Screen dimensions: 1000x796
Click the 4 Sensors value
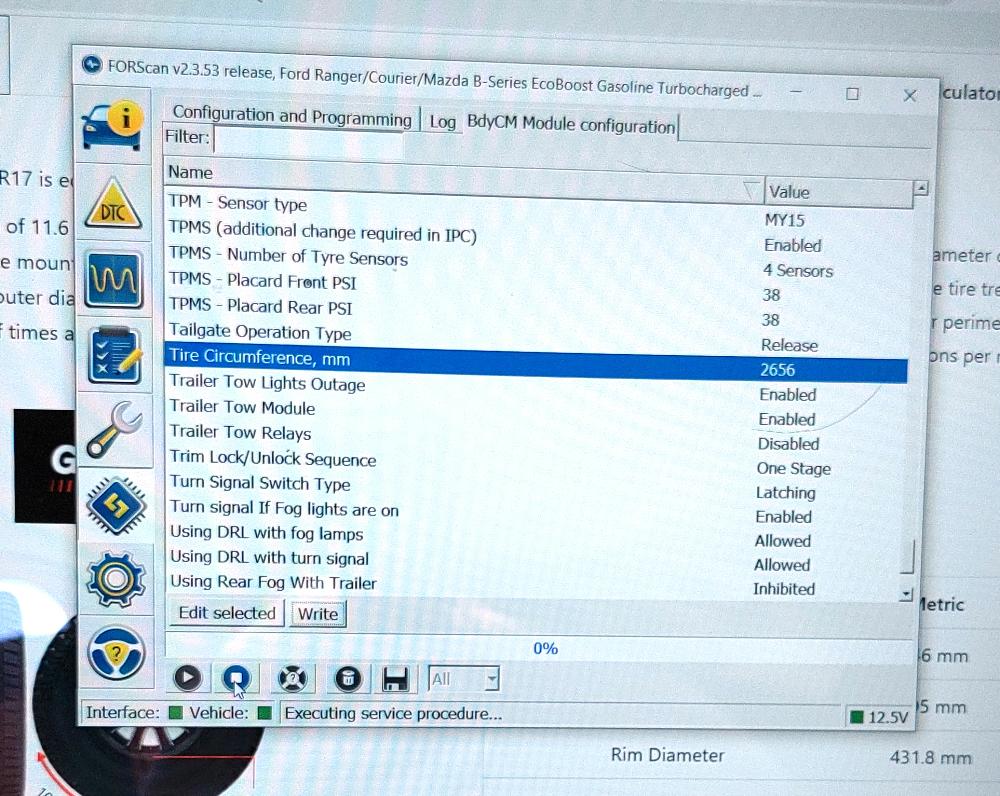point(798,271)
